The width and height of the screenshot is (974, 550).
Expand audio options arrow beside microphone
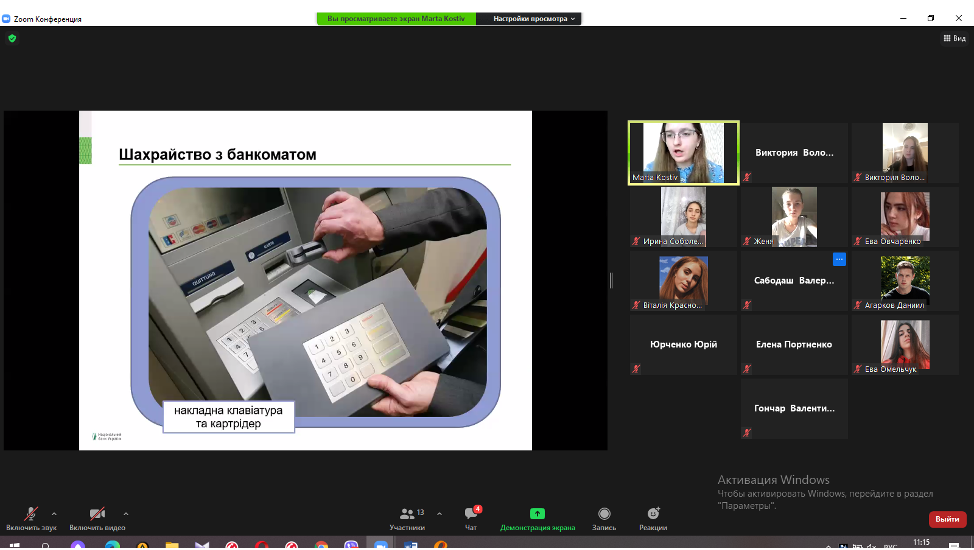click(54, 513)
